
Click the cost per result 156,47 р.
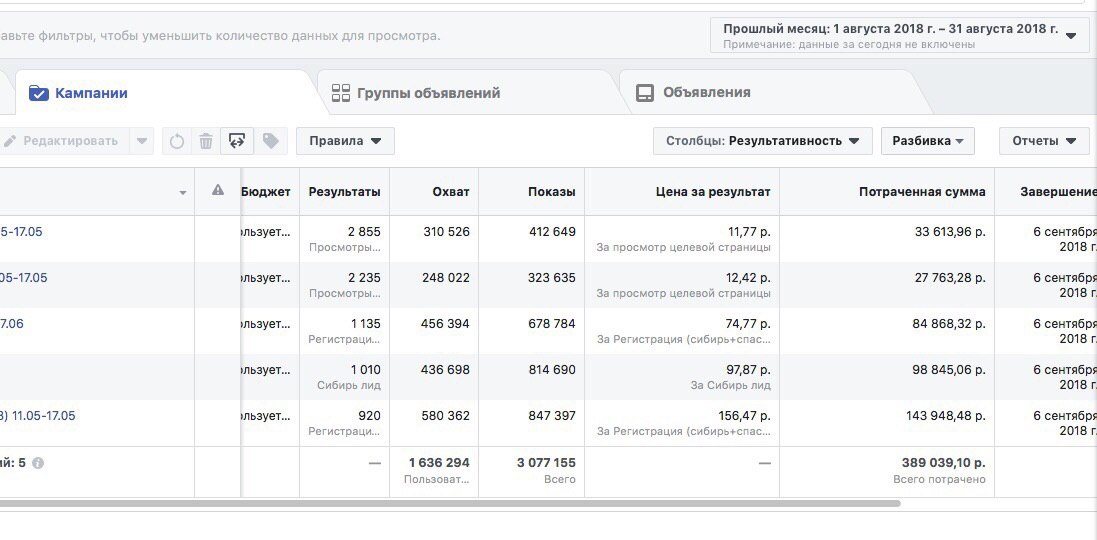pyautogui.click(x=744, y=415)
